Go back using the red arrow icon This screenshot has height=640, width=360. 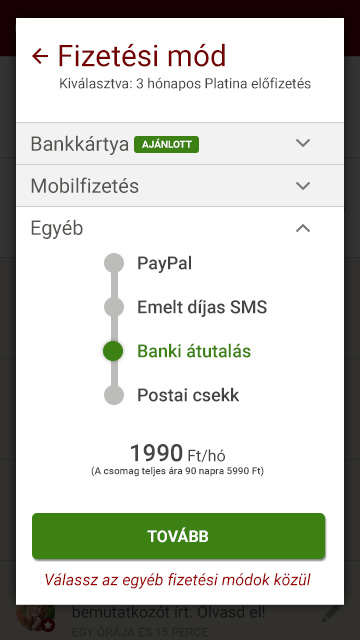point(40,56)
